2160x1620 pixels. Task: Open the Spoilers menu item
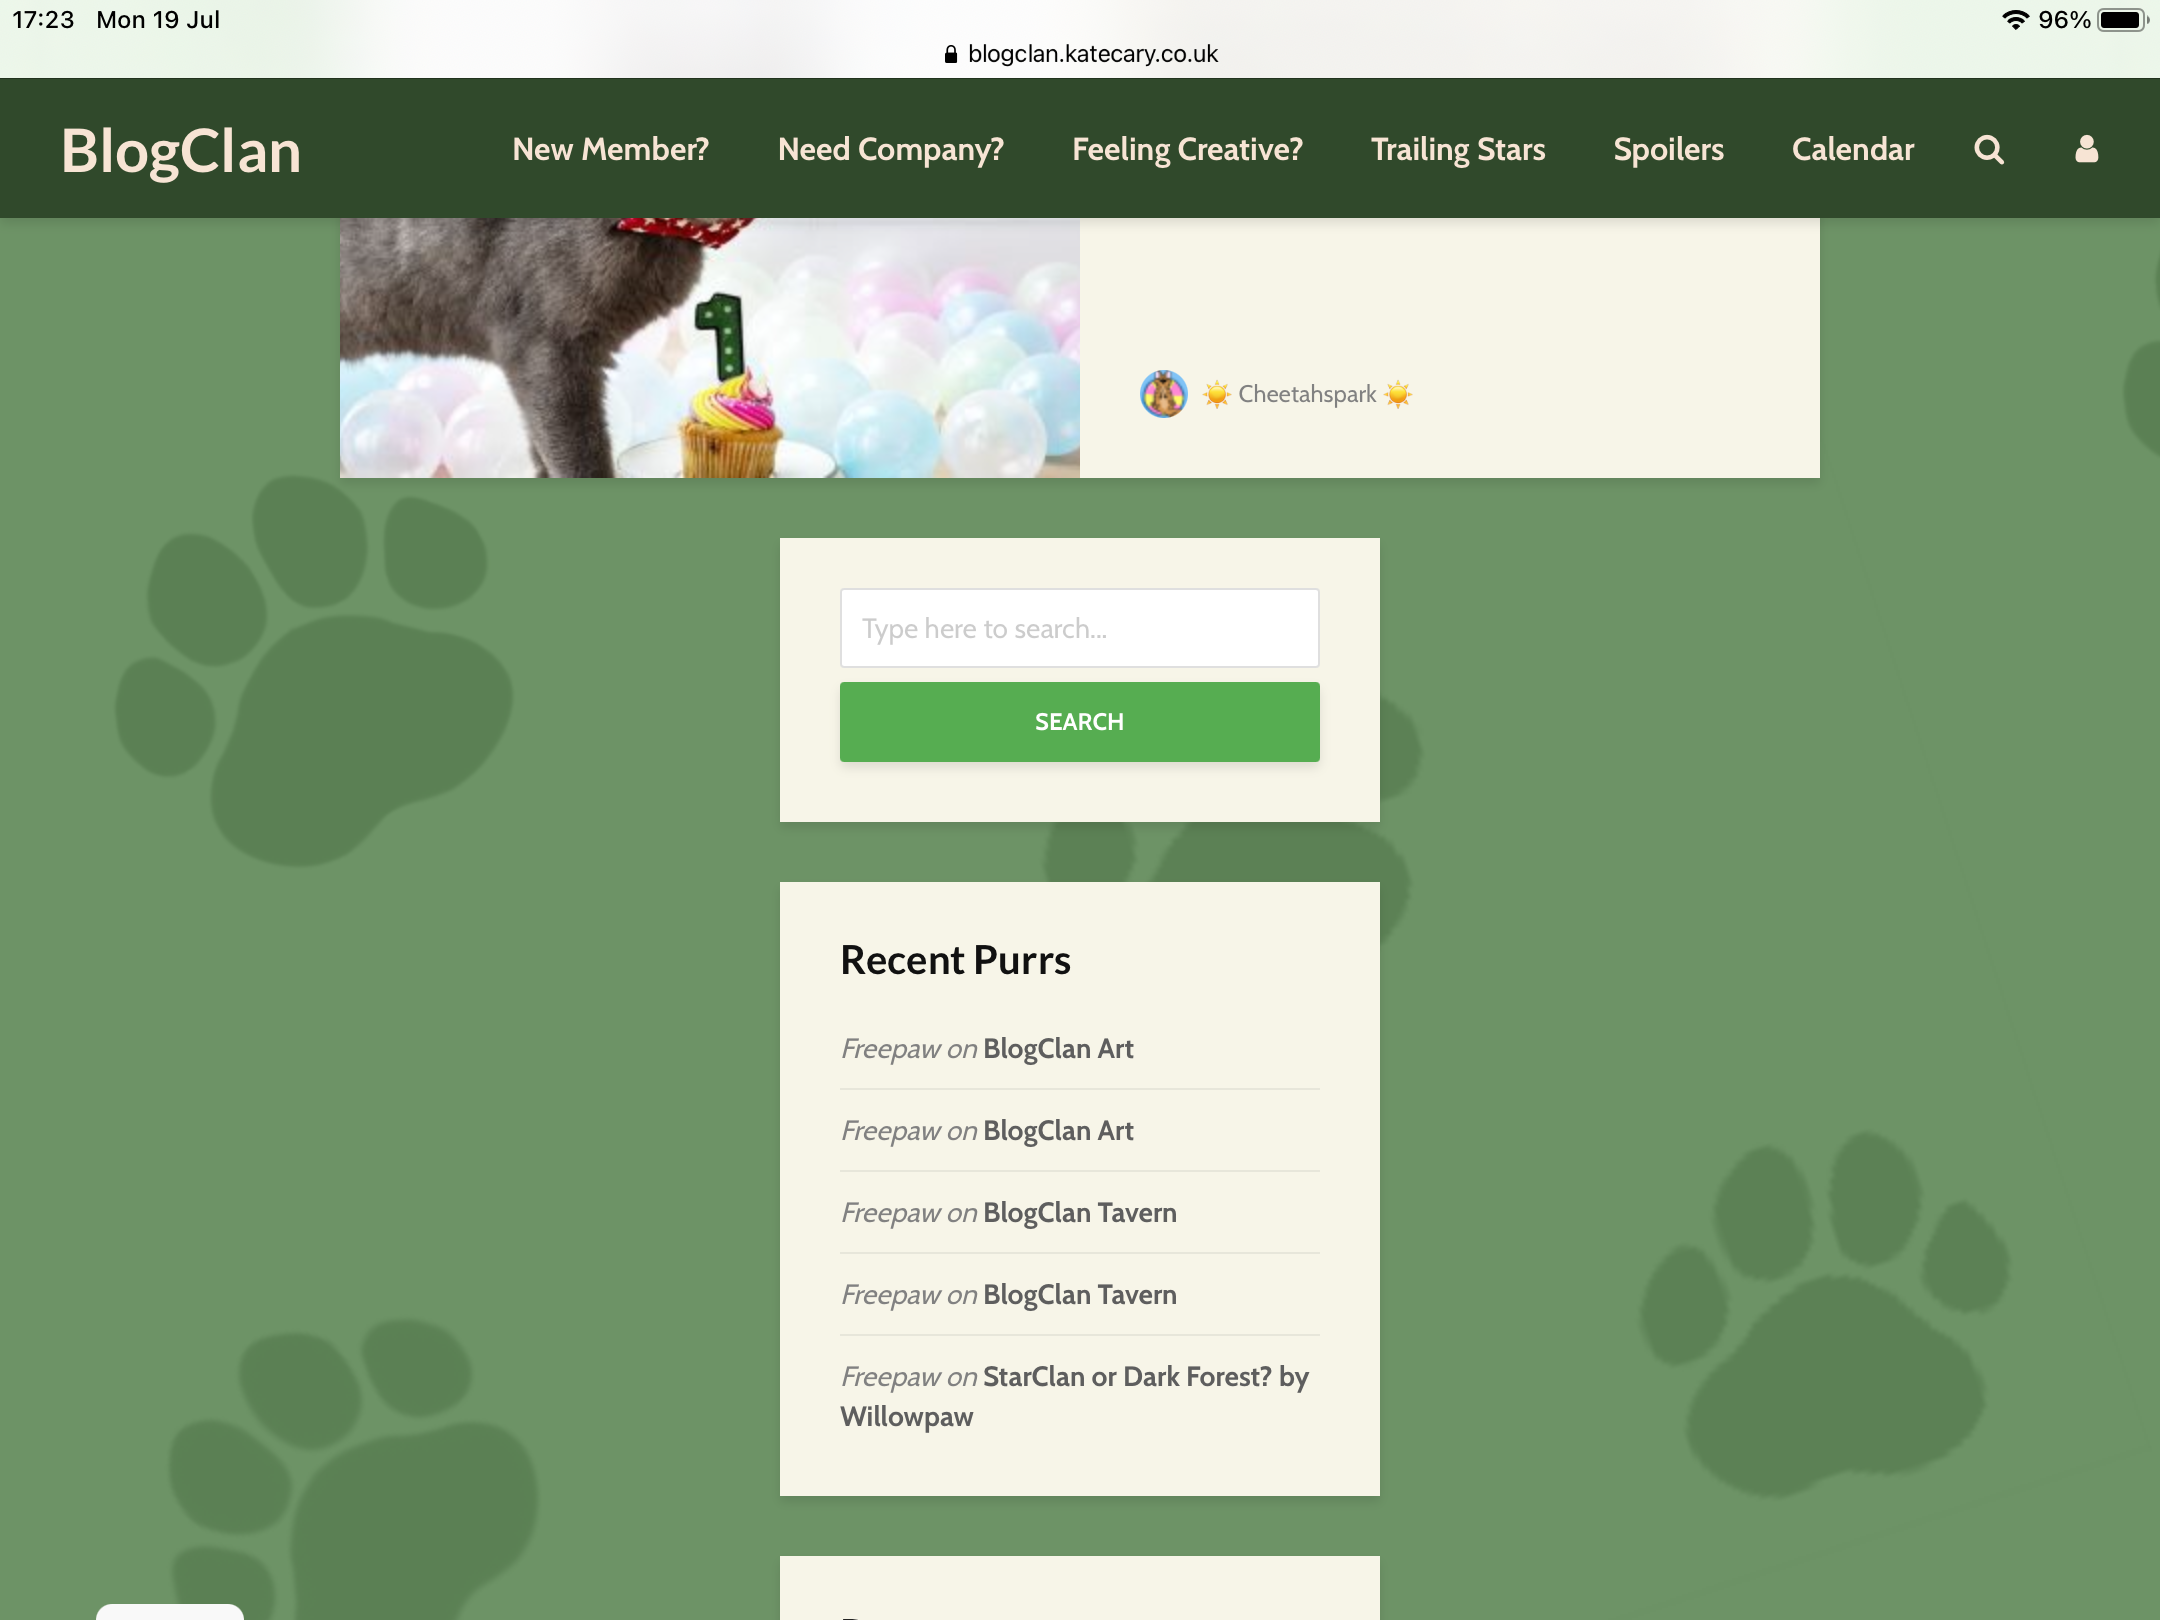[x=1668, y=150]
